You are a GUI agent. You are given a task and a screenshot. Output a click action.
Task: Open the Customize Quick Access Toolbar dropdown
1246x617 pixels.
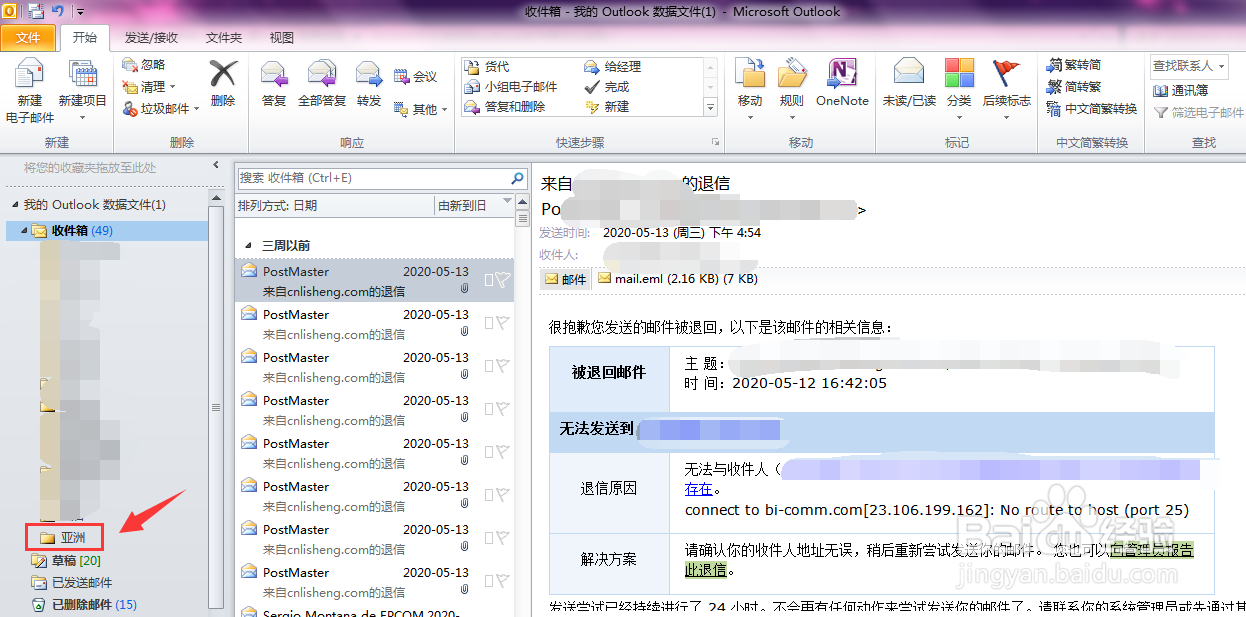pos(81,12)
